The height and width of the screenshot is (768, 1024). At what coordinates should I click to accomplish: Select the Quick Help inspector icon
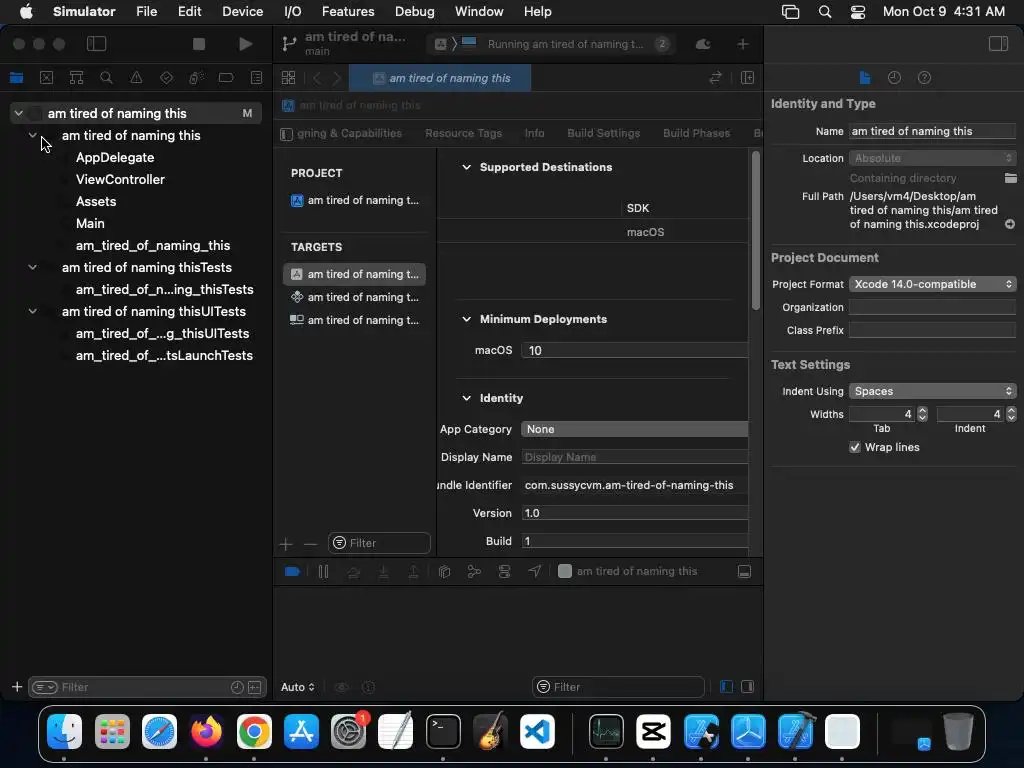[924, 78]
